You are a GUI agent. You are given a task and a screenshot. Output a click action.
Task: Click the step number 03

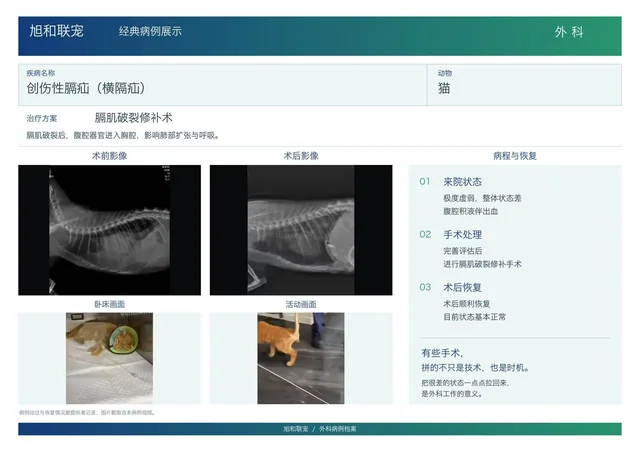pyautogui.click(x=425, y=287)
